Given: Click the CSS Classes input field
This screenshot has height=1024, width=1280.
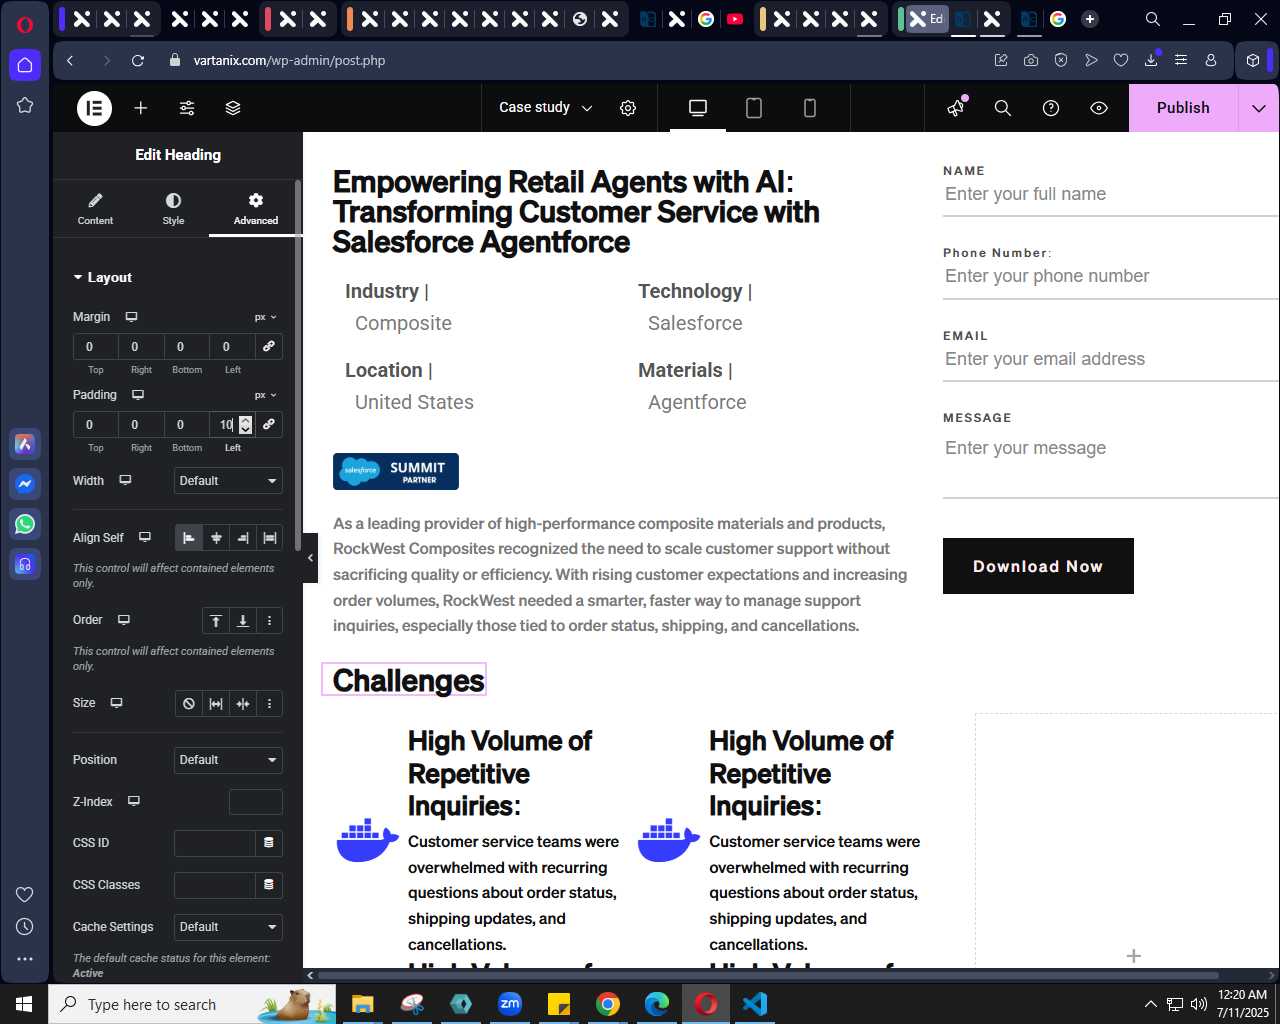Looking at the screenshot, I should coord(215,885).
